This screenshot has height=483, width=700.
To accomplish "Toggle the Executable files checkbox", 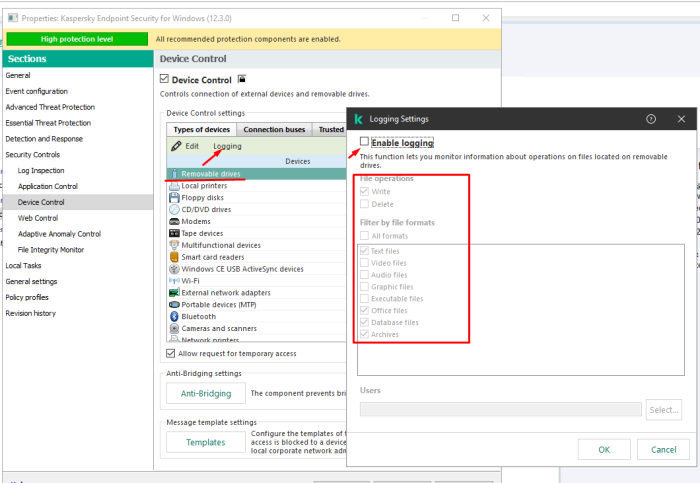I will 364,299.
